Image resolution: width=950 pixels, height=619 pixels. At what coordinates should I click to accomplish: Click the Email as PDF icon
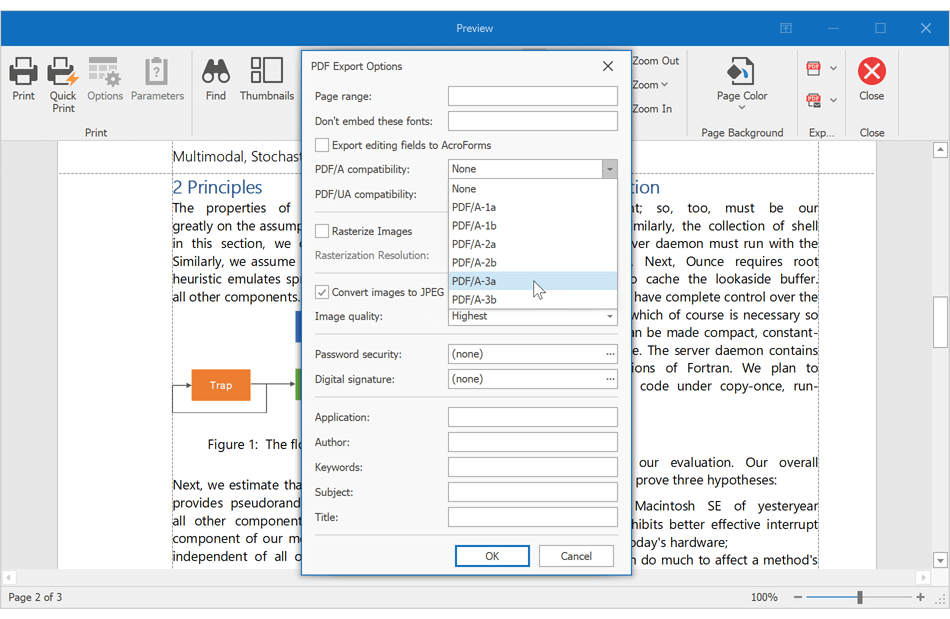click(x=813, y=100)
